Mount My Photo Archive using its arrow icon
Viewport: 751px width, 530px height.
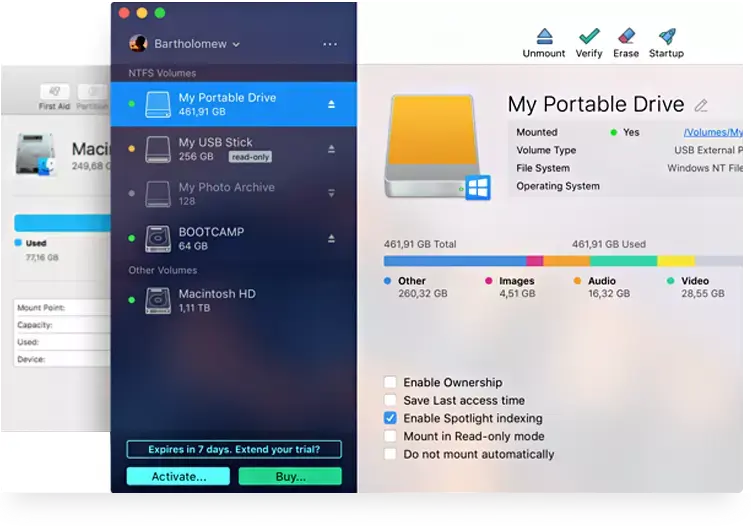[x=331, y=193]
